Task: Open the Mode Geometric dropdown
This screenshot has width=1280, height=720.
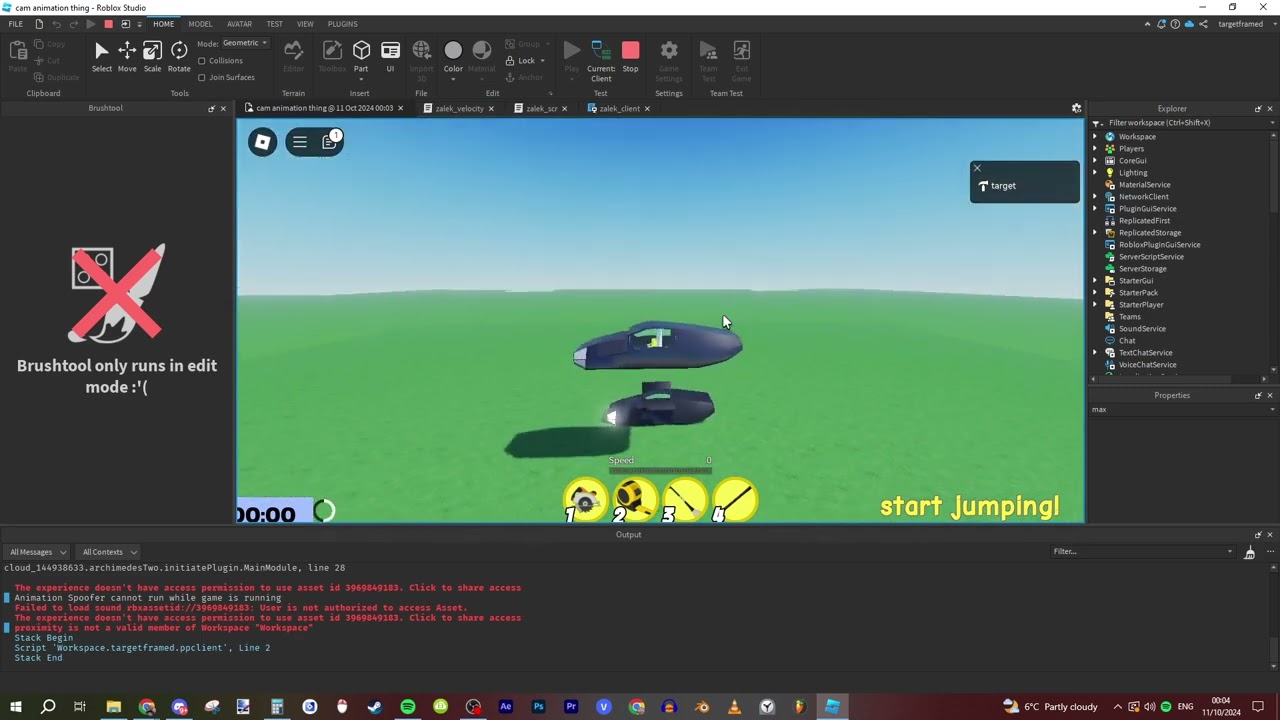Action: tap(245, 43)
